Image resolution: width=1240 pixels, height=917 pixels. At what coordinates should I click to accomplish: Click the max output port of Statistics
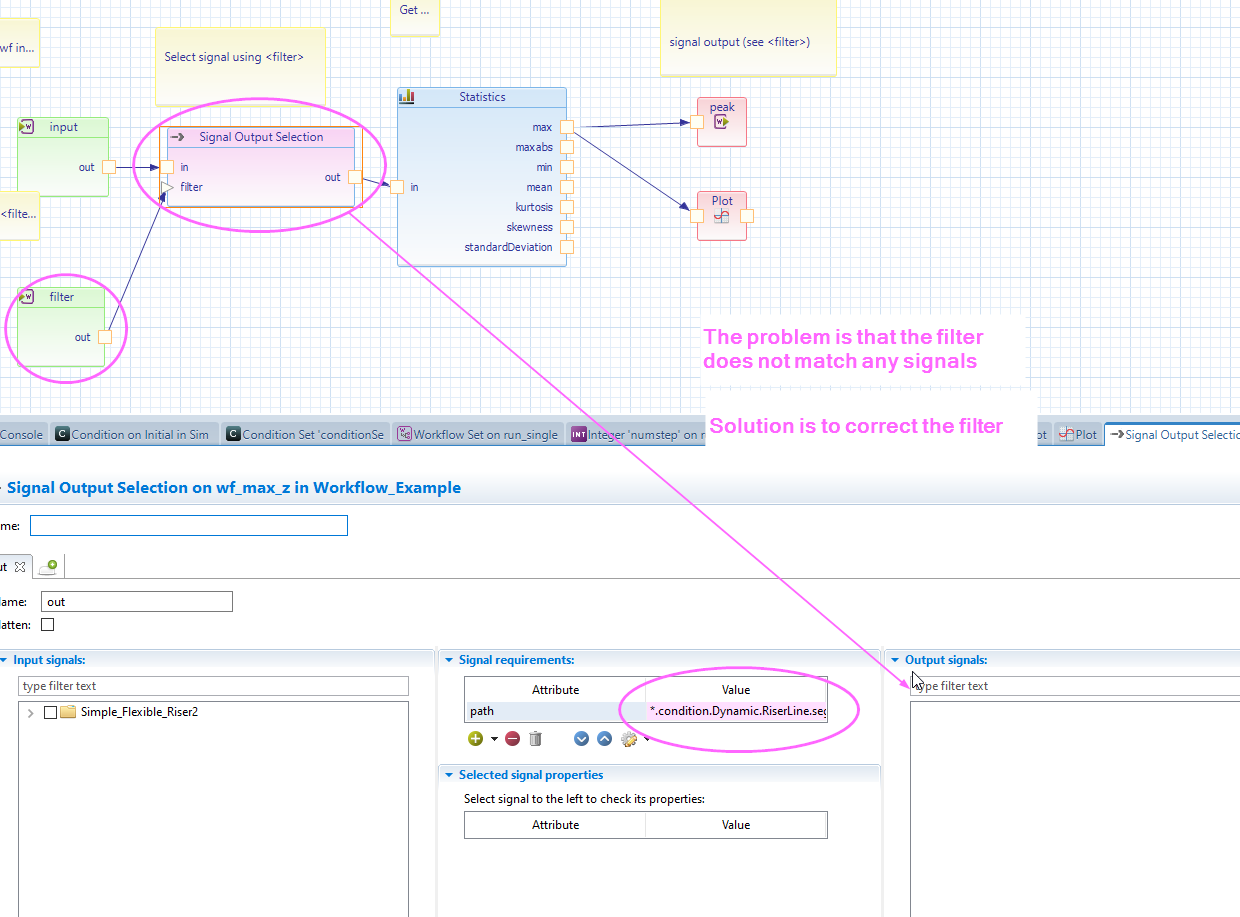click(567, 127)
